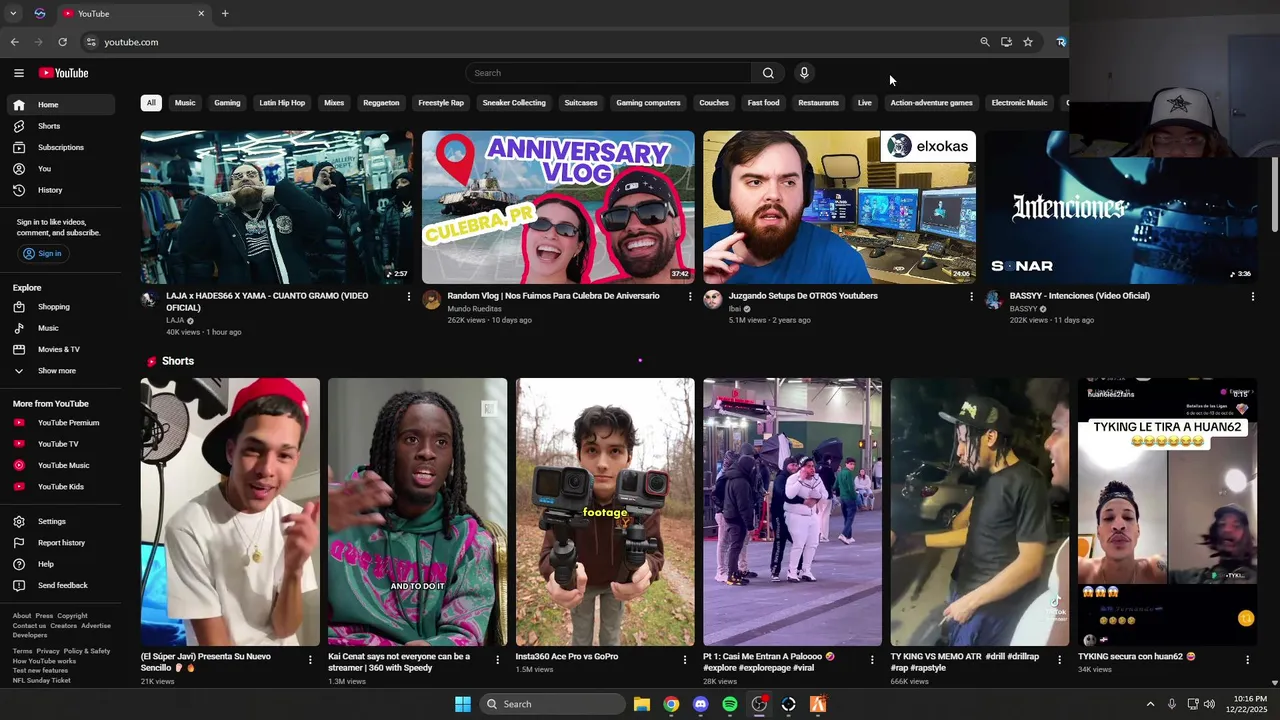Select the Gaming filter chip
Viewport: 1280px width, 720px height.
point(227,103)
